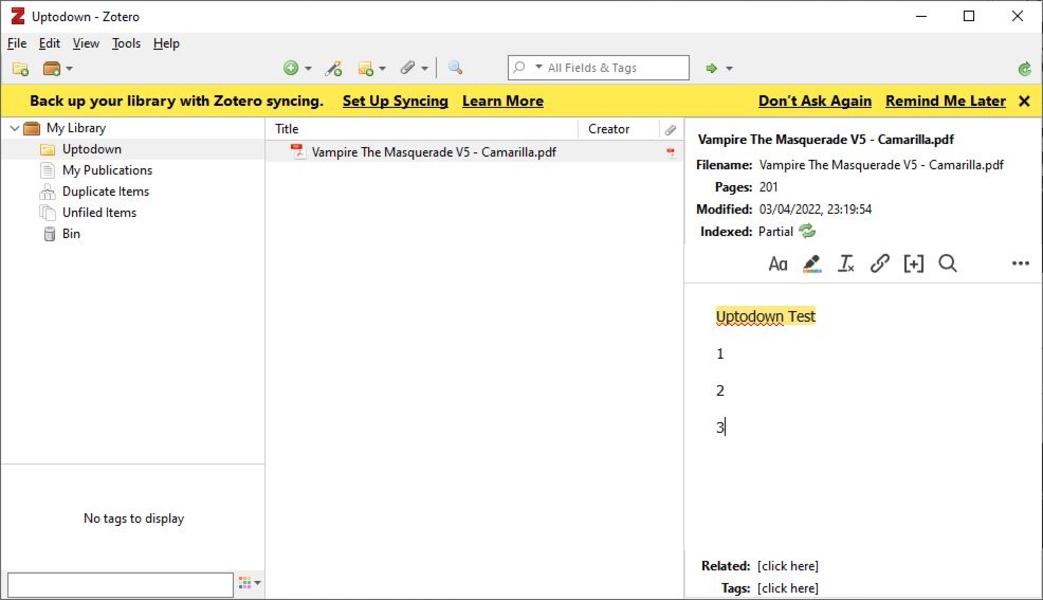This screenshot has width=1043, height=600.
Task: Open the New Library dropdown arrow
Action: click(69, 69)
